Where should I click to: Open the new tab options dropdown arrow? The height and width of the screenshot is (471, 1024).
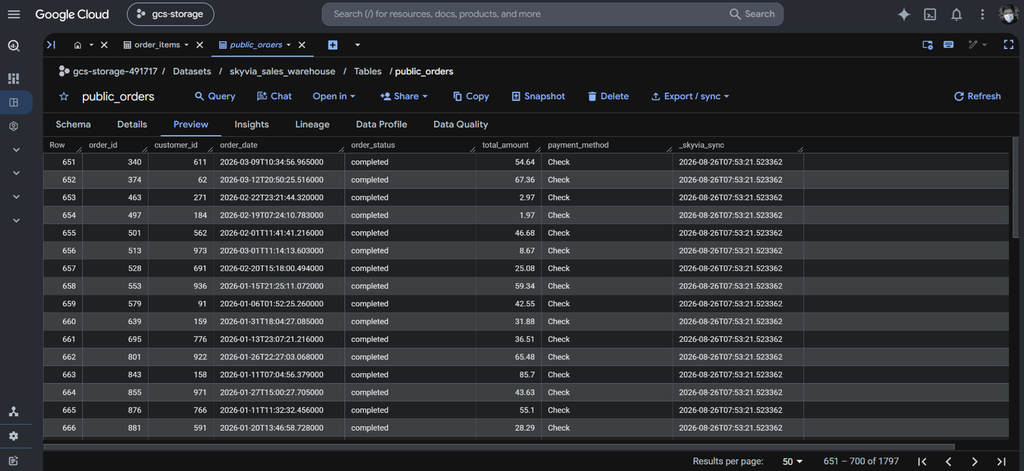tap(357, 45)
